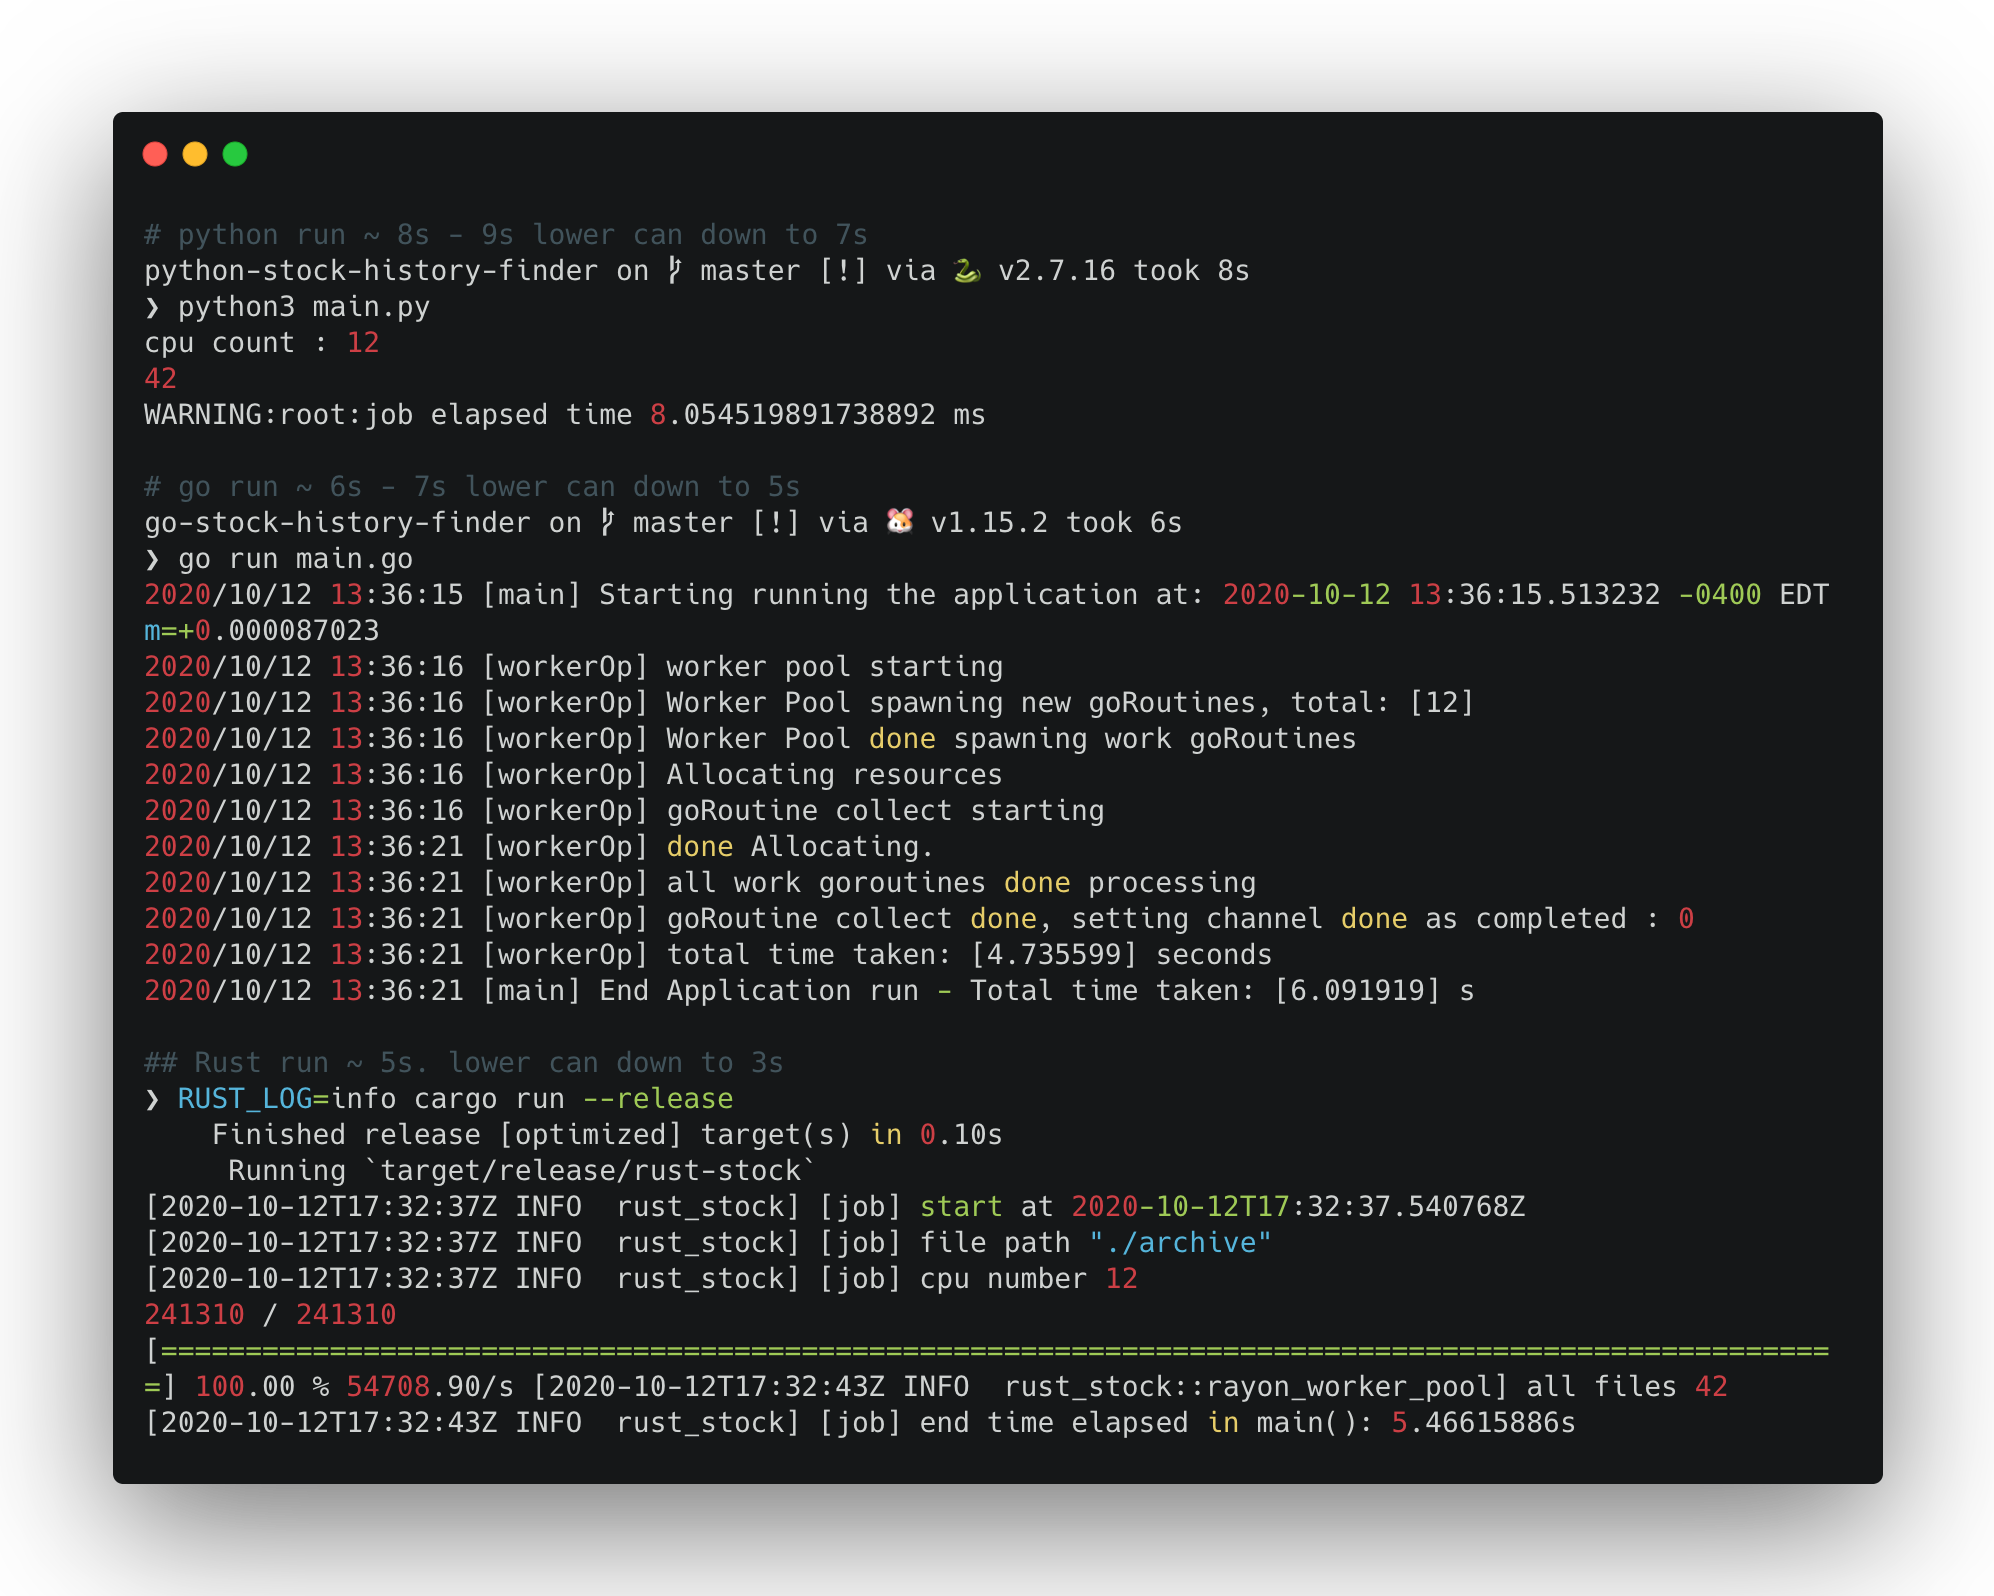Click the Python snake version icon
This screenshot has height=1596, width=1994.
[965, 270]
